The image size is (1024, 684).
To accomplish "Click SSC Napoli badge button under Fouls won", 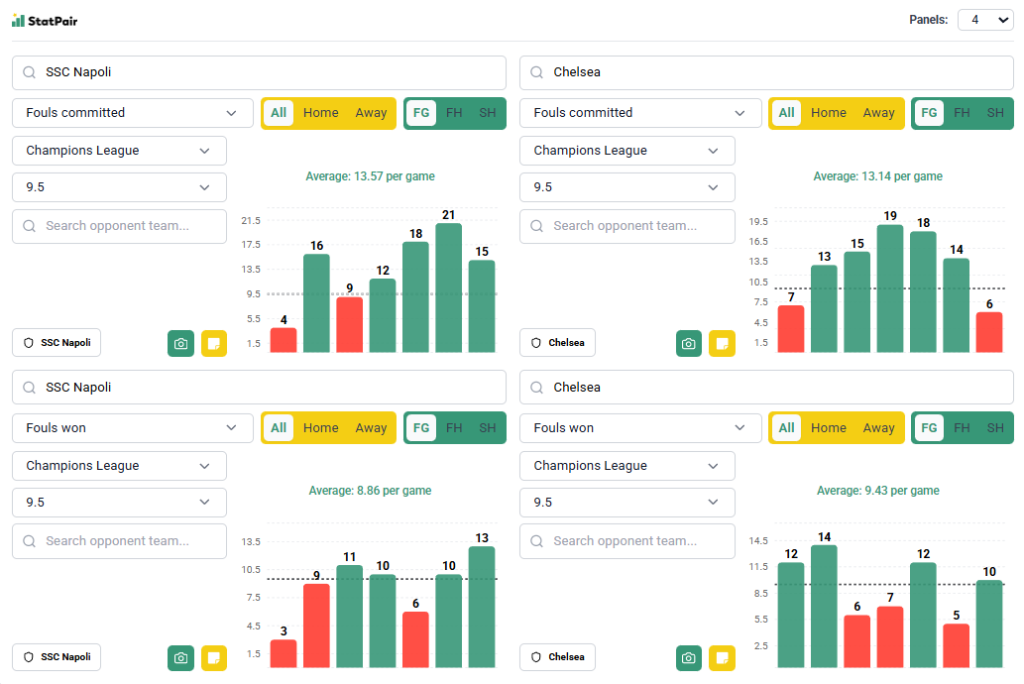I will click(57, 657).
